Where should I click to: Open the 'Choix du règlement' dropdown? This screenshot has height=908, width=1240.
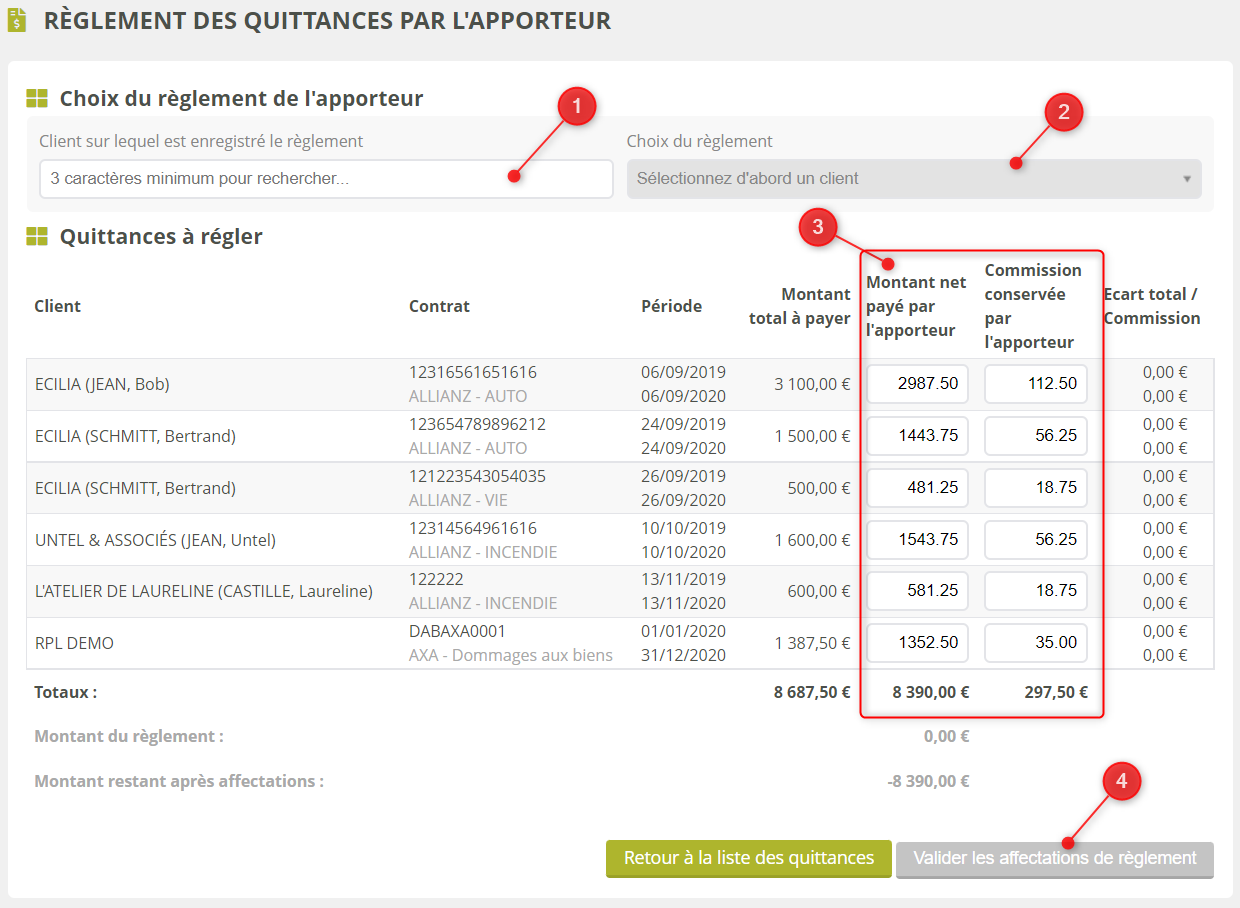pyautogui.click(x=913, y=179)
